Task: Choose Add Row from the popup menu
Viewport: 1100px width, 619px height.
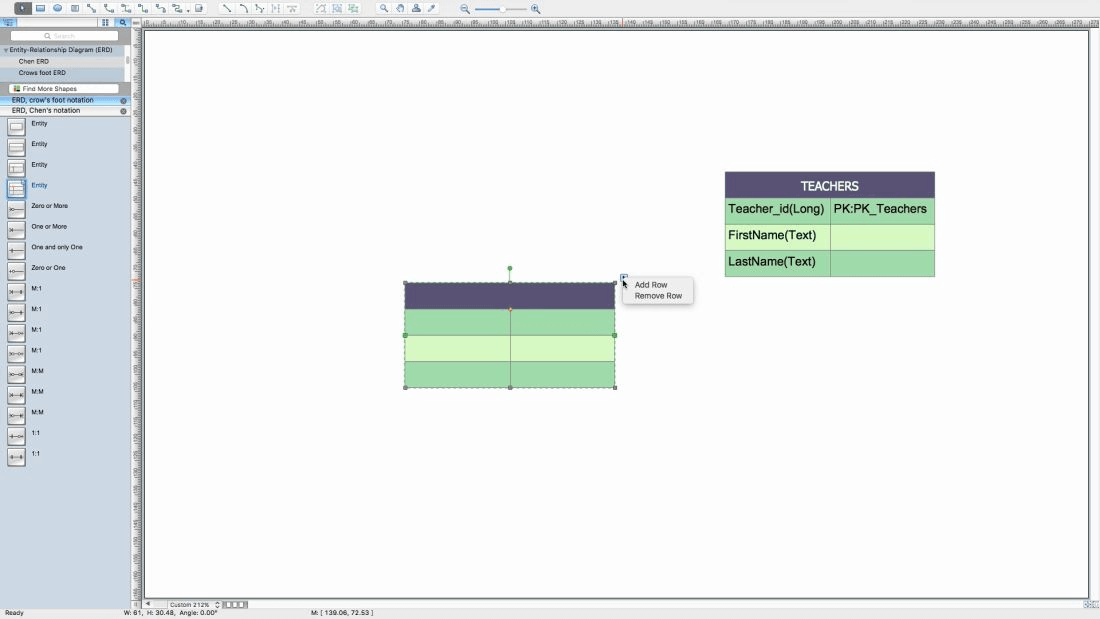Action: pos(651,285)
